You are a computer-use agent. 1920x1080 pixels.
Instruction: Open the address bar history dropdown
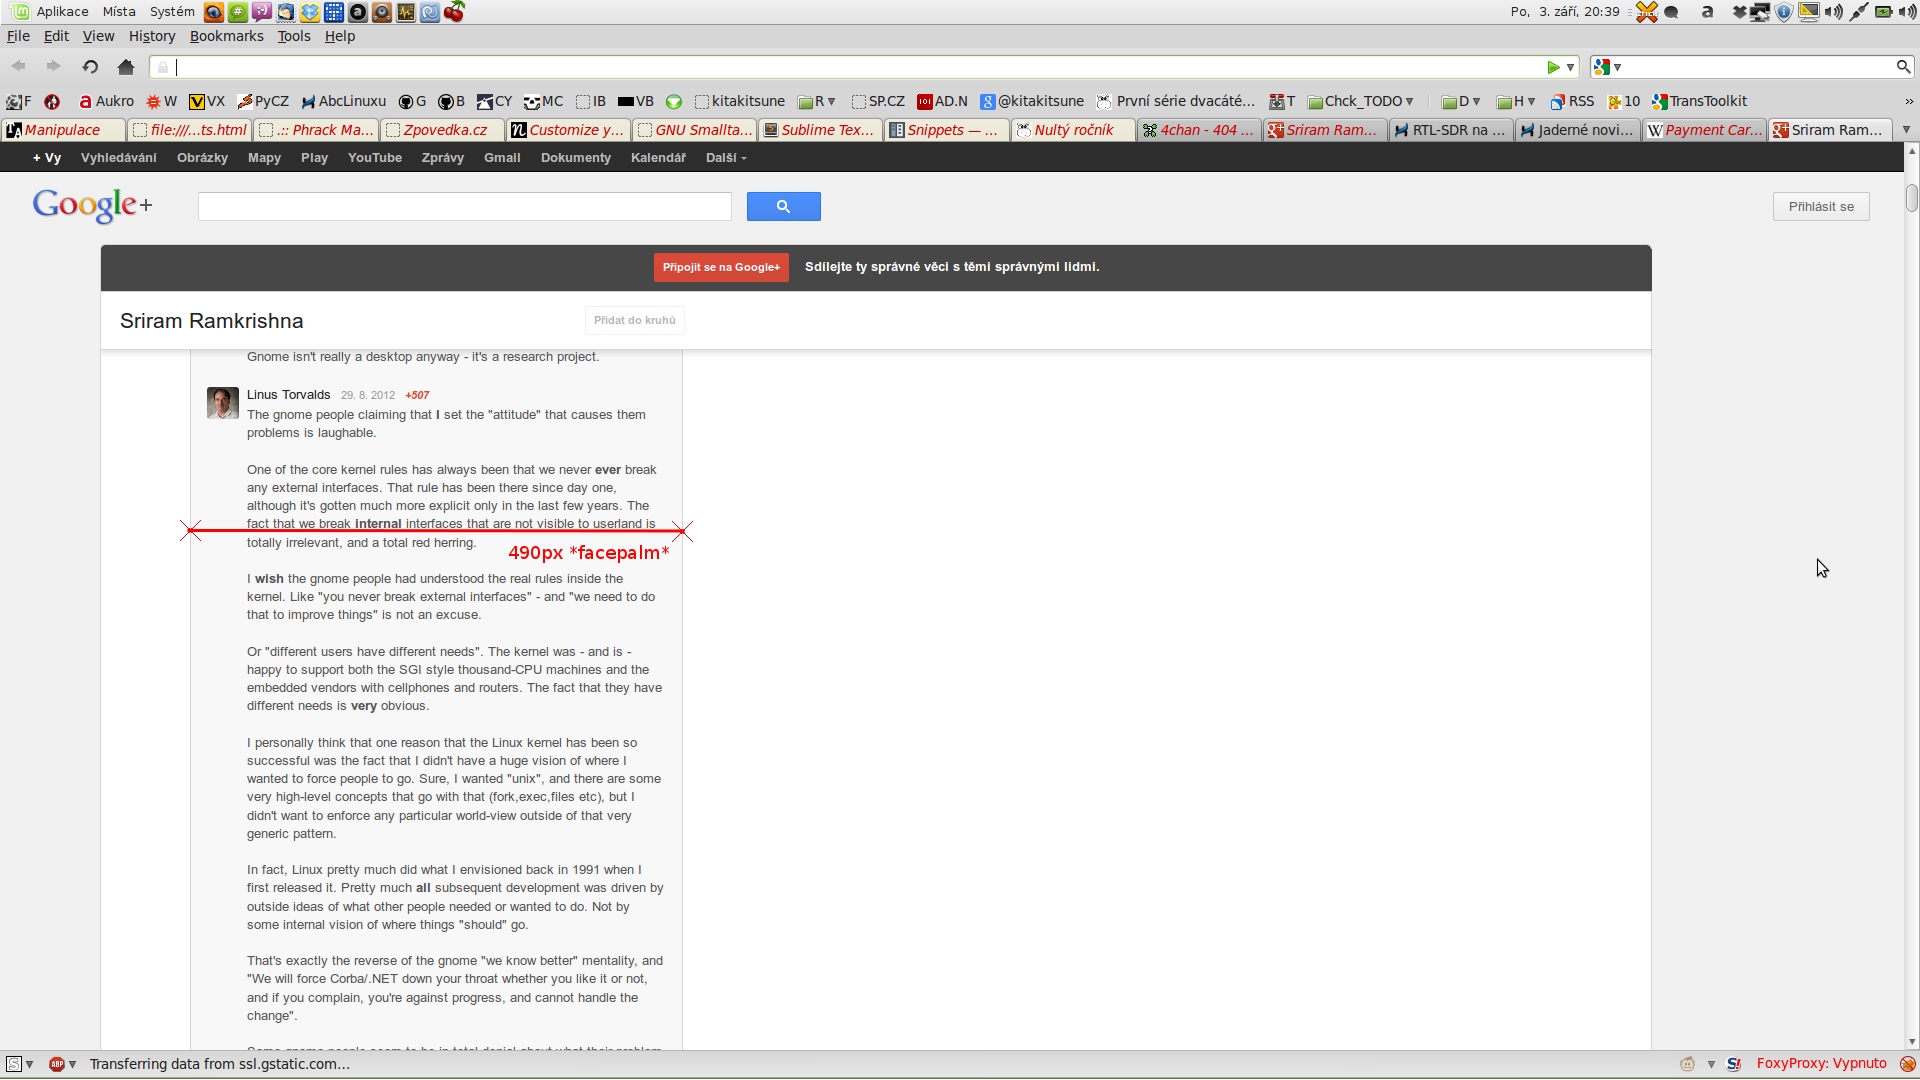[1570, 67]
